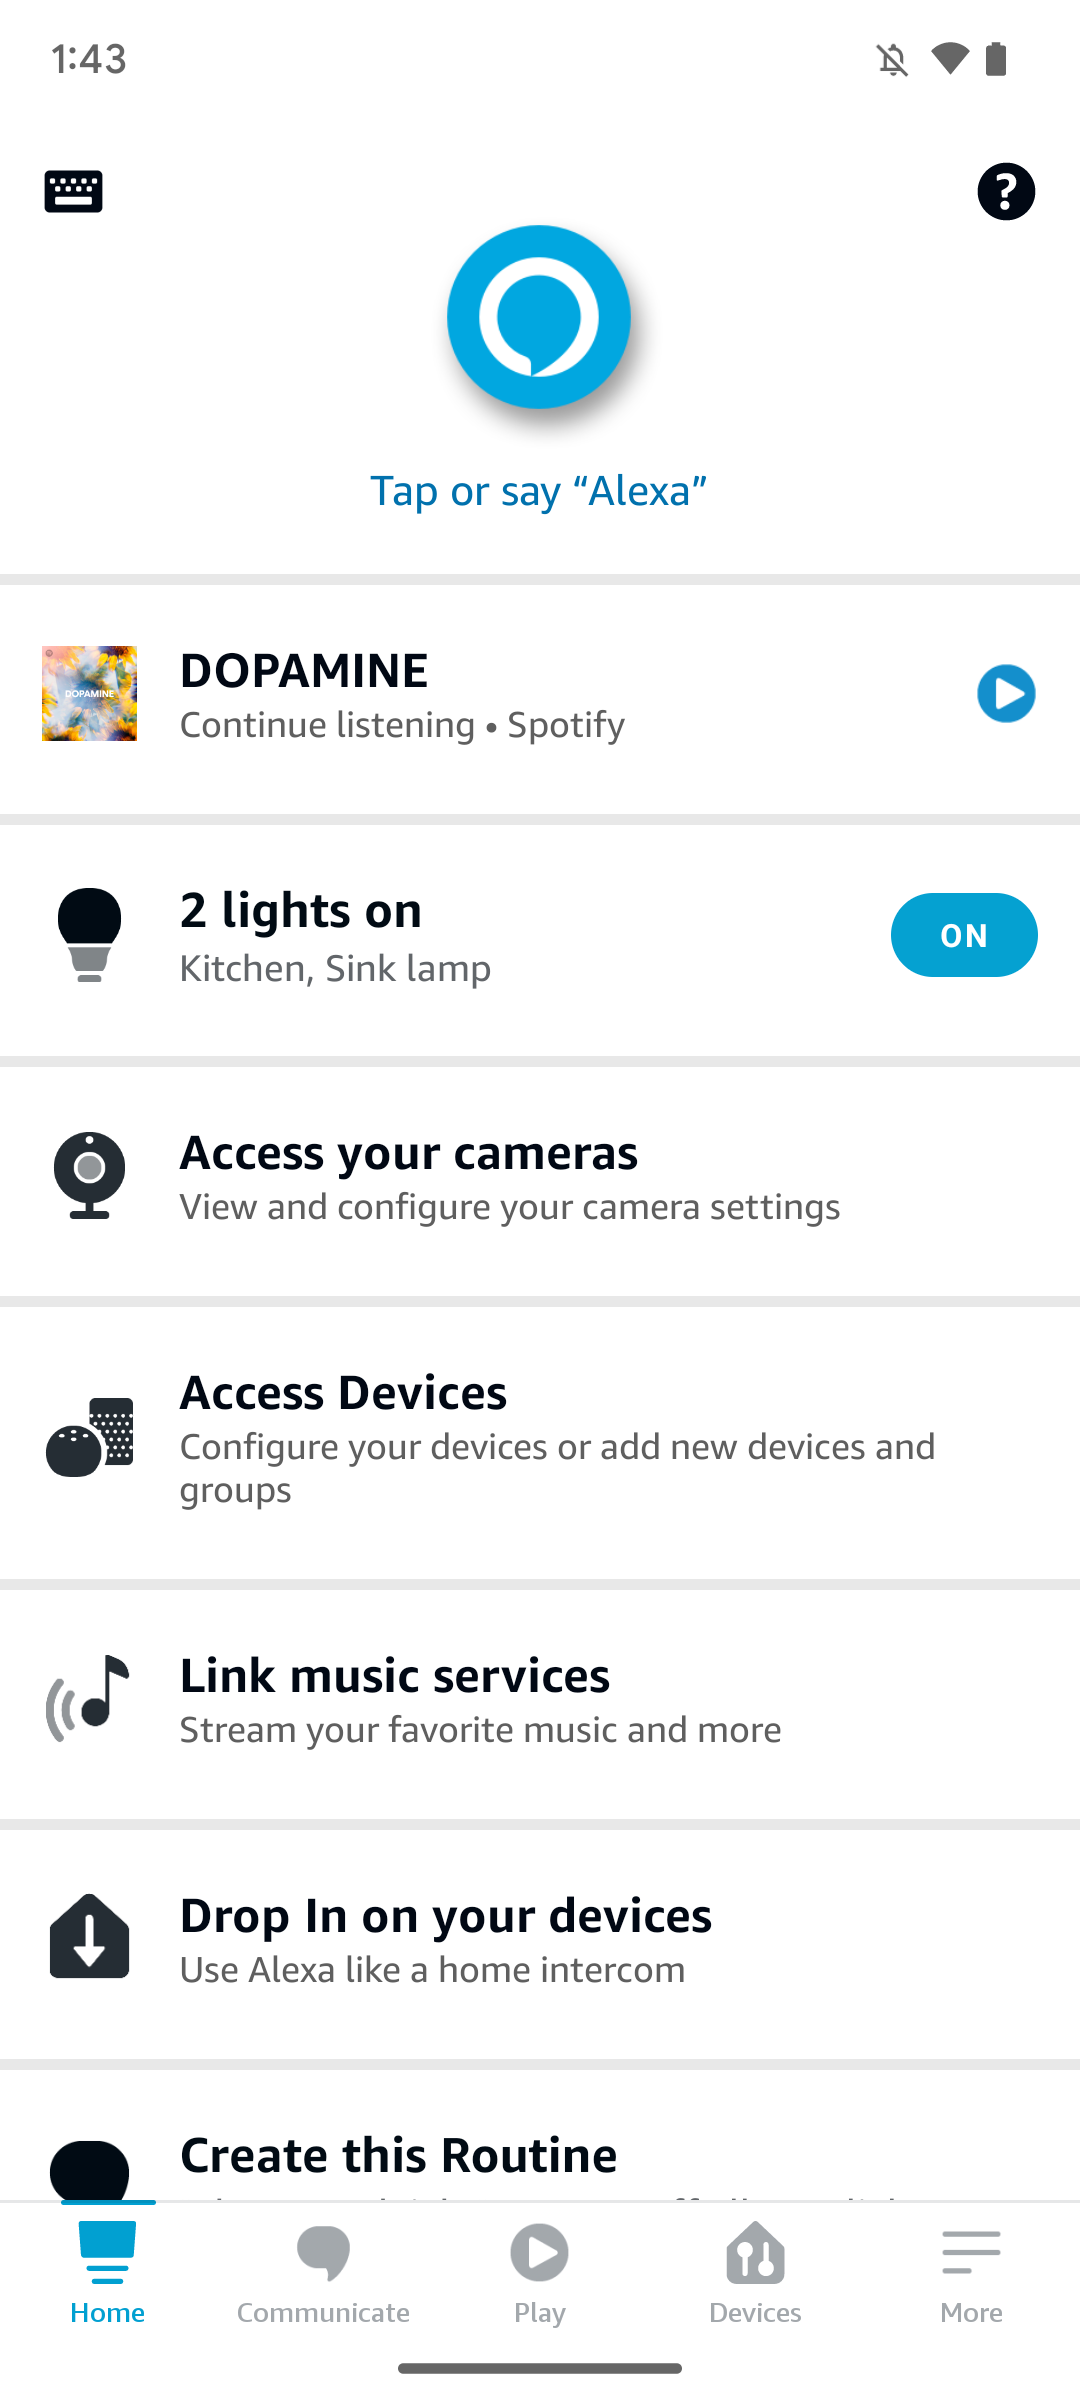1080x2400 pixels.
Task: Tap the help question mark icon
Action: [1005, 191]
